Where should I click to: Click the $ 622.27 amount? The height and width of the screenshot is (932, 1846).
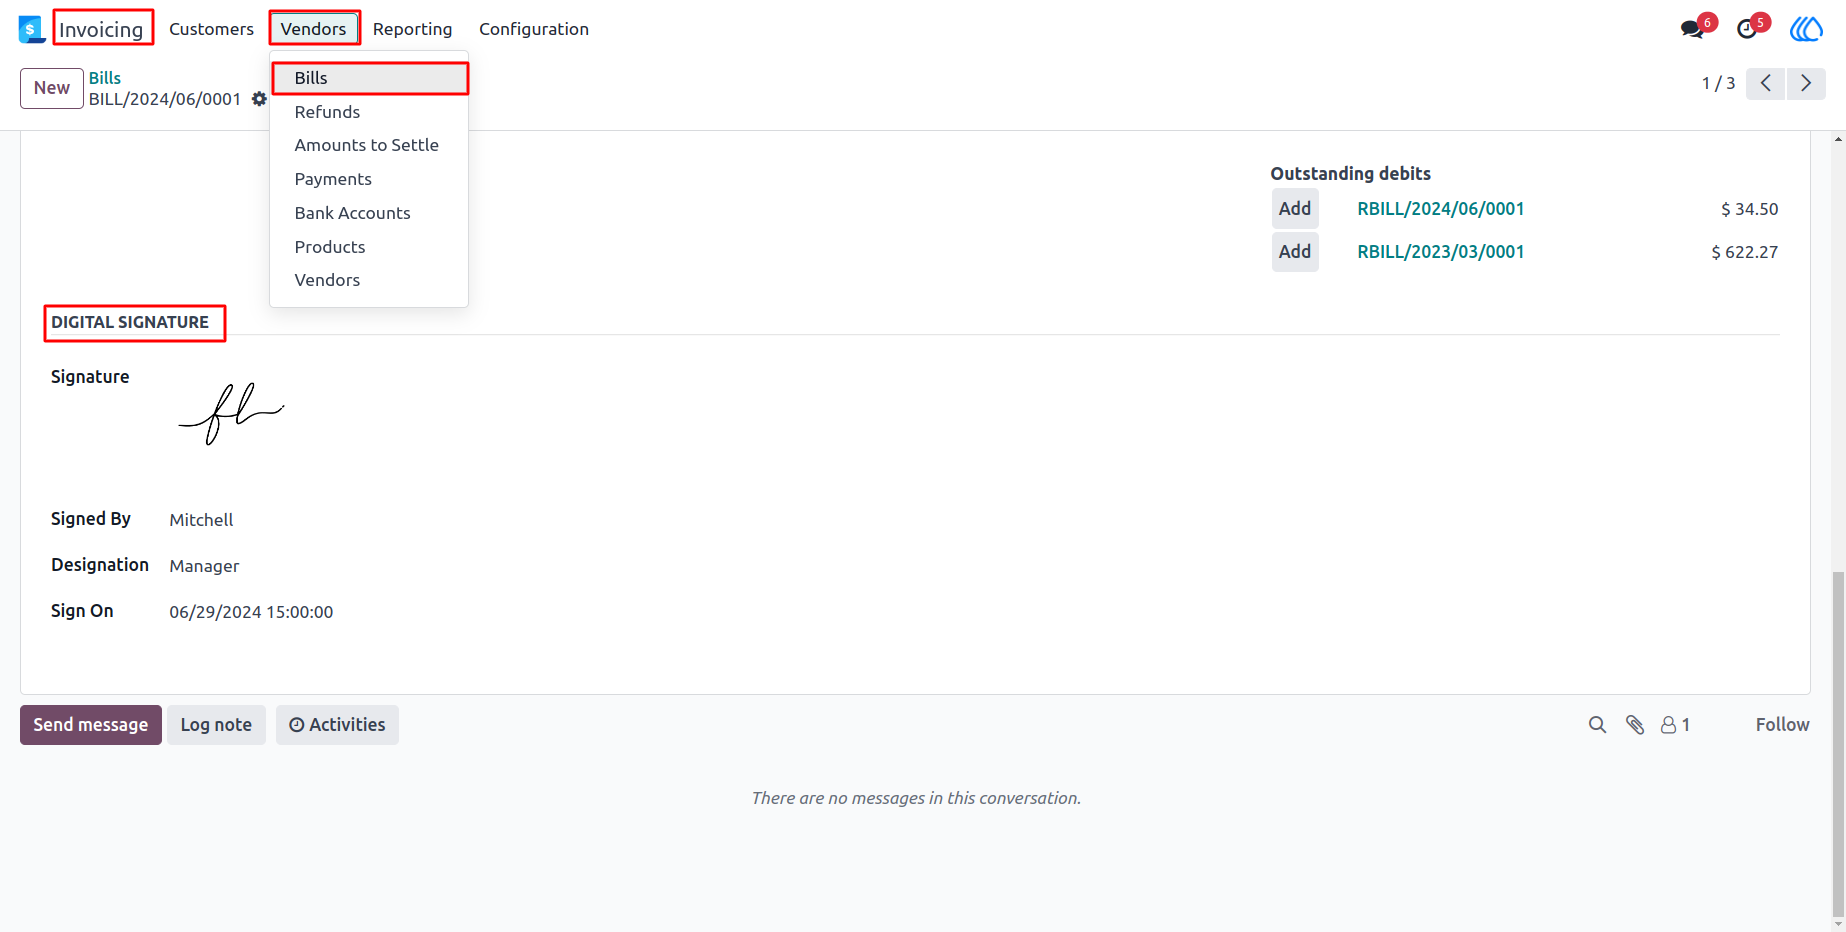[1744, 252]
